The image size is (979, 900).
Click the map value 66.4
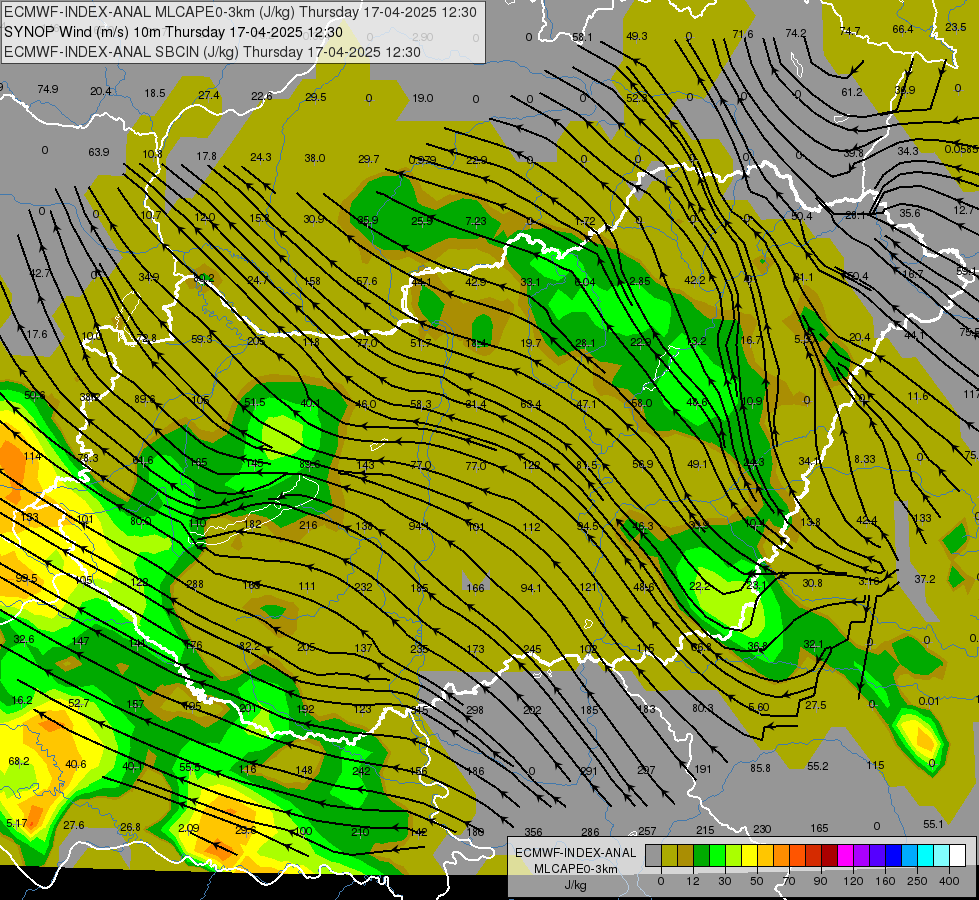click(x=902, y=29)
